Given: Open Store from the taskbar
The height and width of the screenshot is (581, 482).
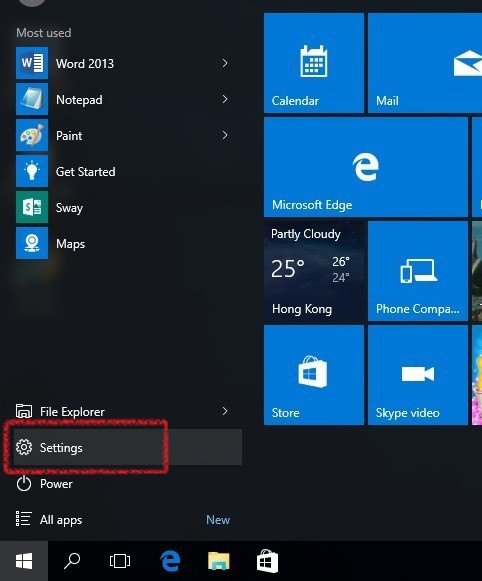Looking at the screenshot, I should (x=267, y=561).
